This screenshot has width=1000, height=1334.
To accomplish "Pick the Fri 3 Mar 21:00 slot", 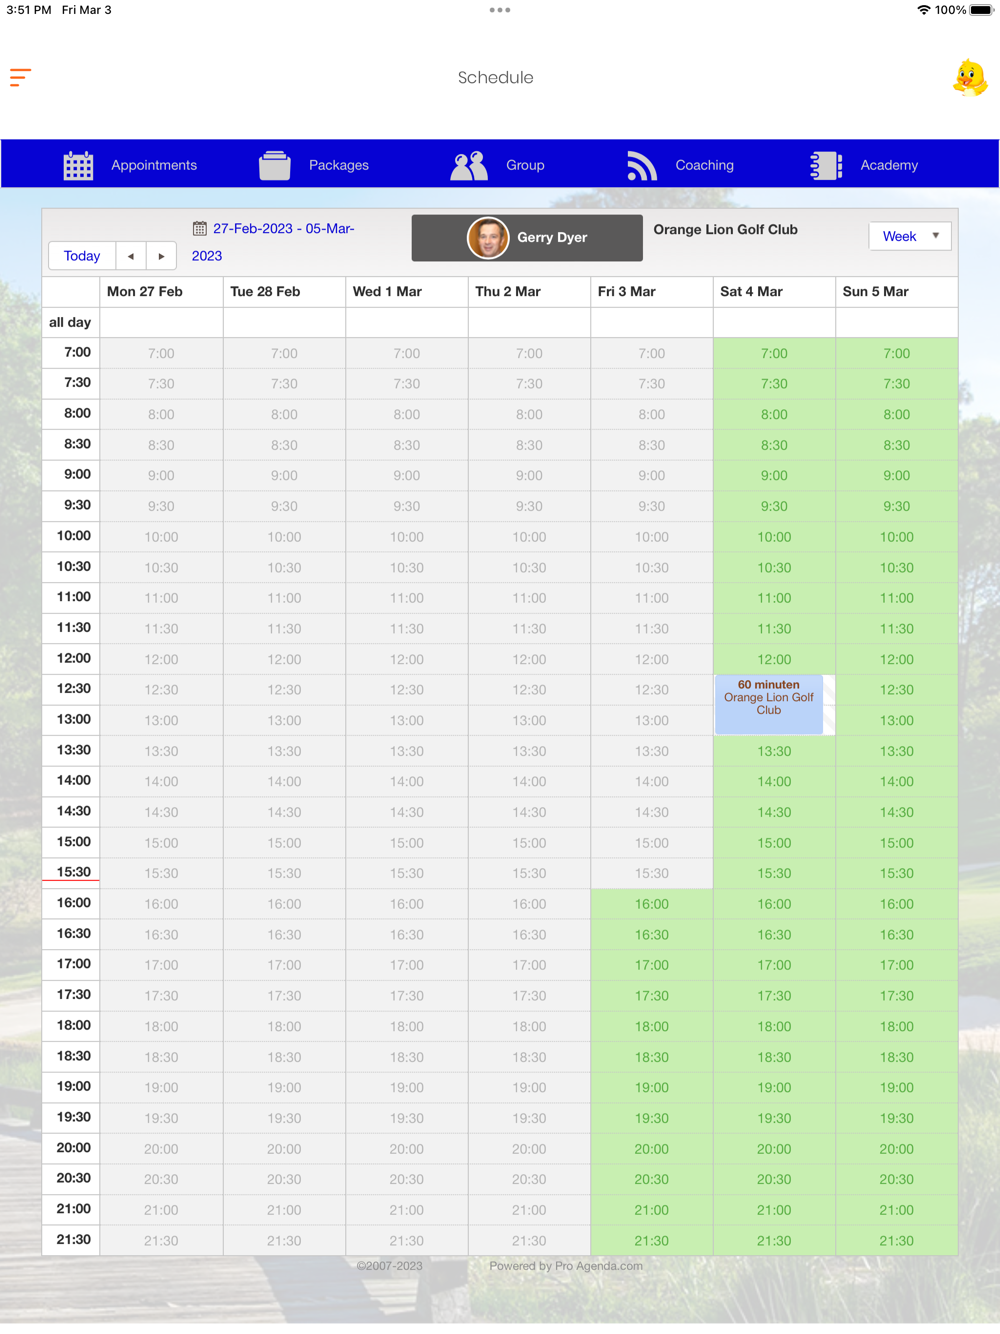I will [x=651, y=1210].
